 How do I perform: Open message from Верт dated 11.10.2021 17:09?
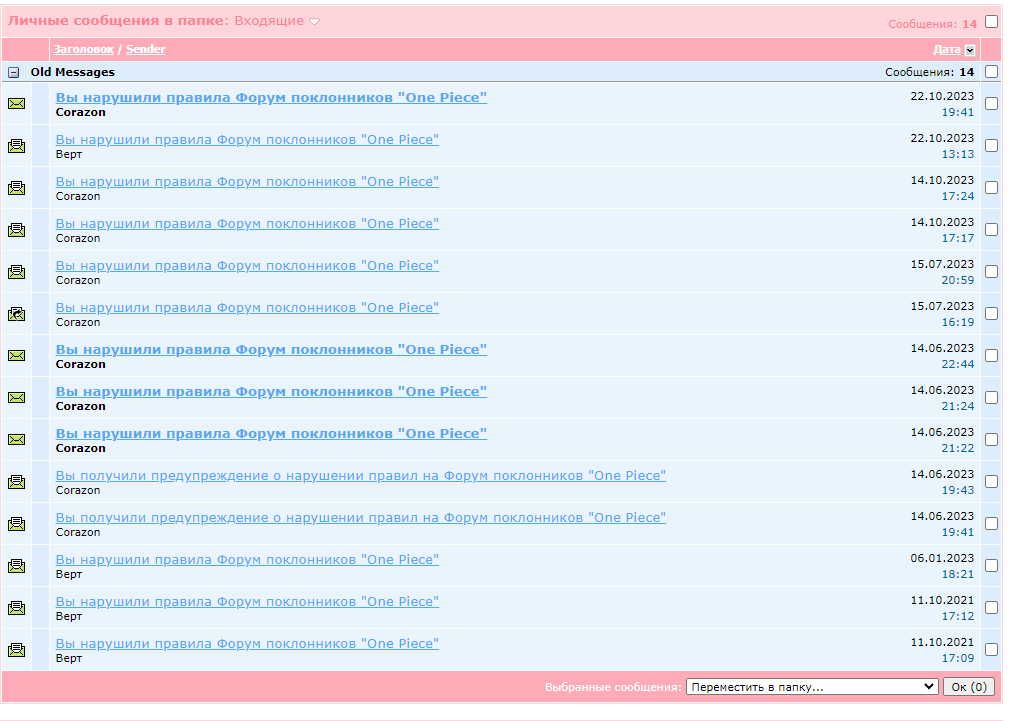[247, 644]
